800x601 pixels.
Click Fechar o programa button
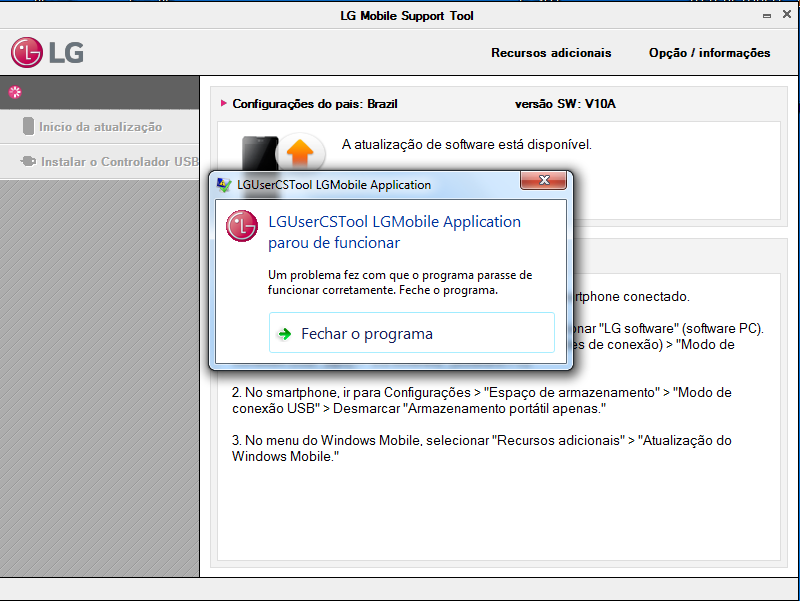412,333
